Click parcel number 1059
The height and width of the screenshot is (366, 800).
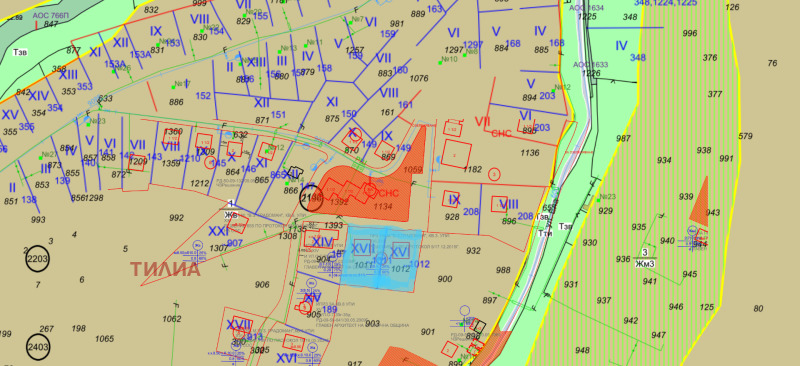(x=413, y=169)
